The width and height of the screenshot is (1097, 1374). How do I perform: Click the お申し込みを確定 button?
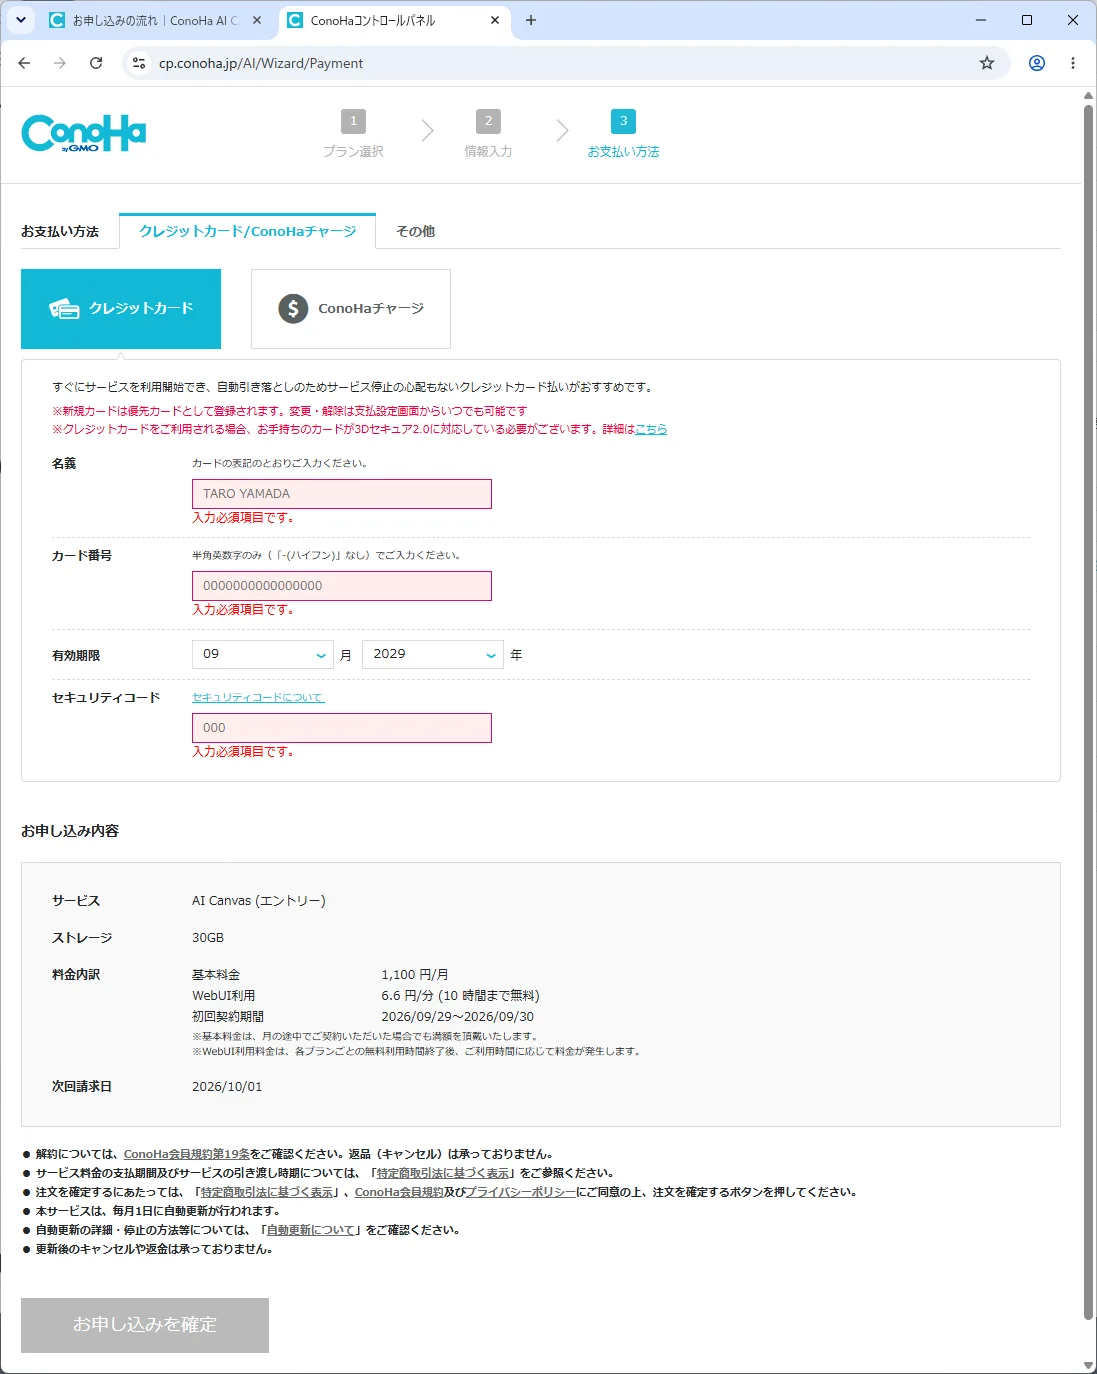point(145,1325)
